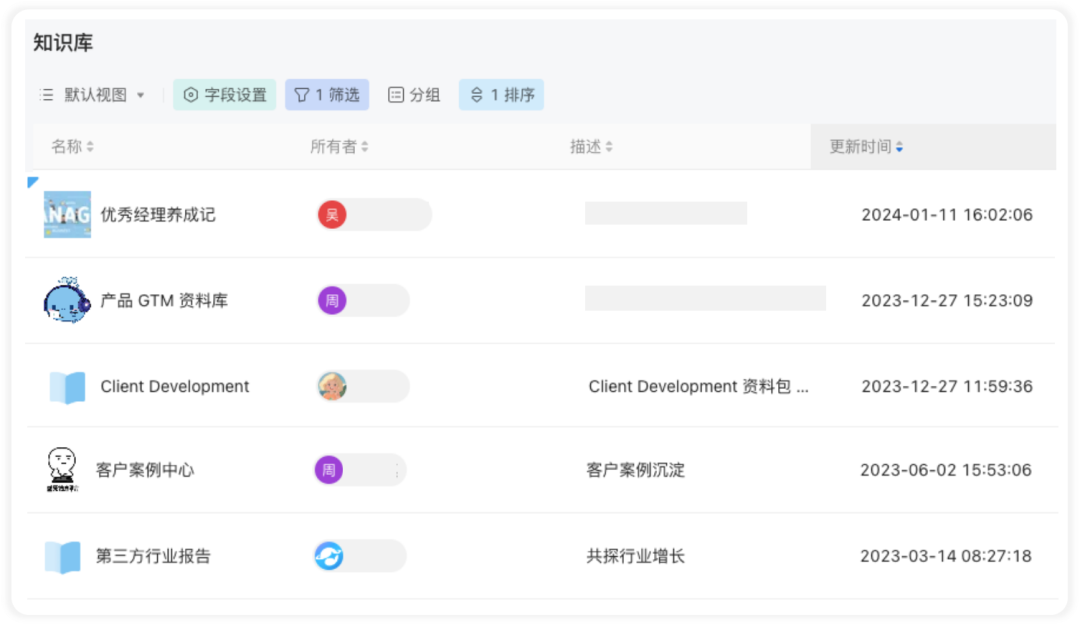Sort by the 所有者 column header
This screenshot has width=1080, height=625.
pos(339,147)
